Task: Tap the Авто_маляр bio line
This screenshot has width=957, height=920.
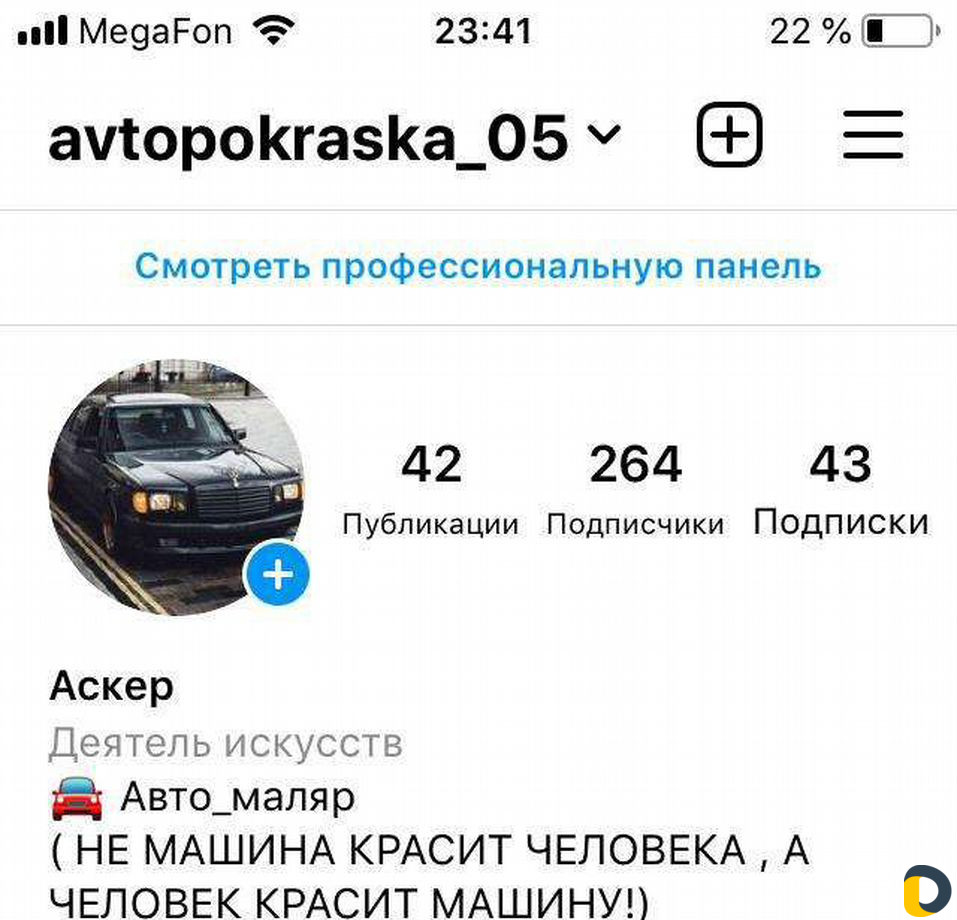Action: tap(237, 798)
